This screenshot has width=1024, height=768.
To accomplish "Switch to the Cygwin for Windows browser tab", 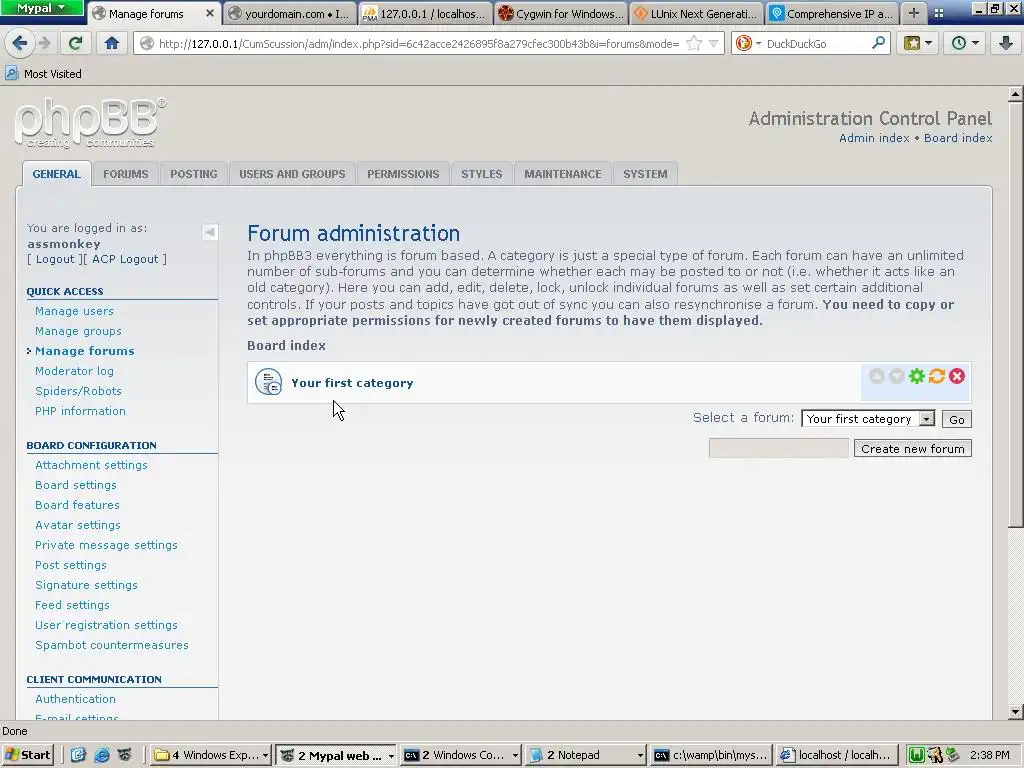I will (561, 13).
